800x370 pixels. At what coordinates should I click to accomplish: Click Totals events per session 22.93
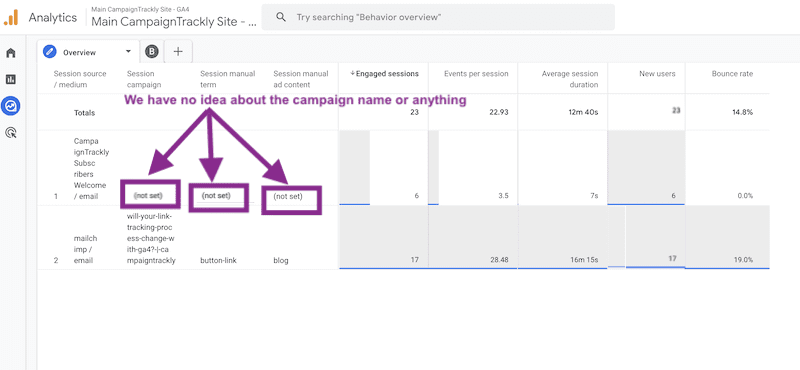pyautogui.click(x=498, y=112)
